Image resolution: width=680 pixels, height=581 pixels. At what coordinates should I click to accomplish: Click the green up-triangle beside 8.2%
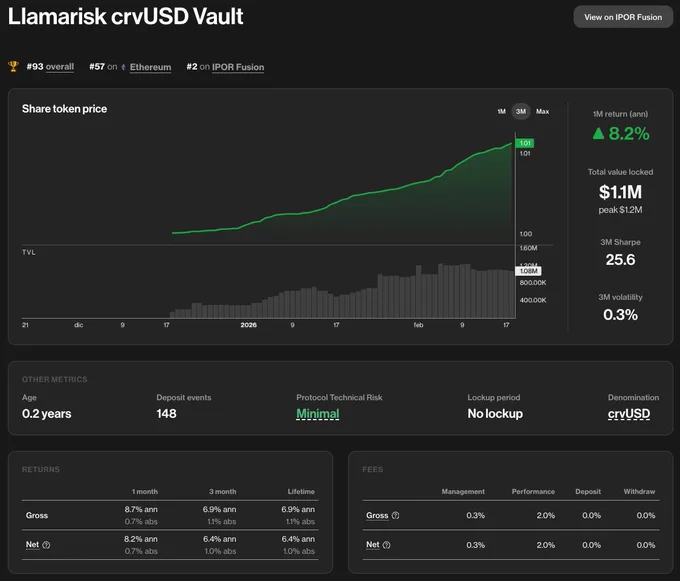click(x=598, y=133)
